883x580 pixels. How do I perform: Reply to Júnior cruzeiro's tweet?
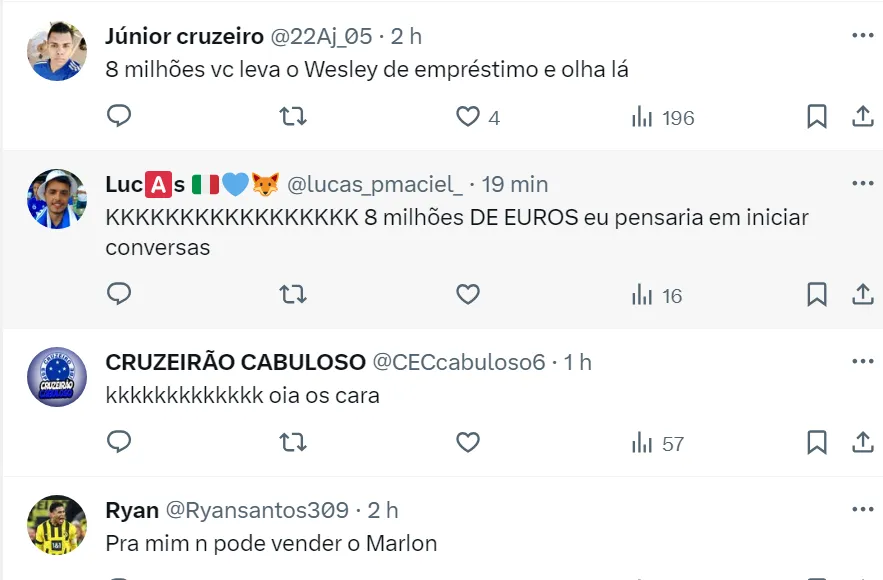119,117
